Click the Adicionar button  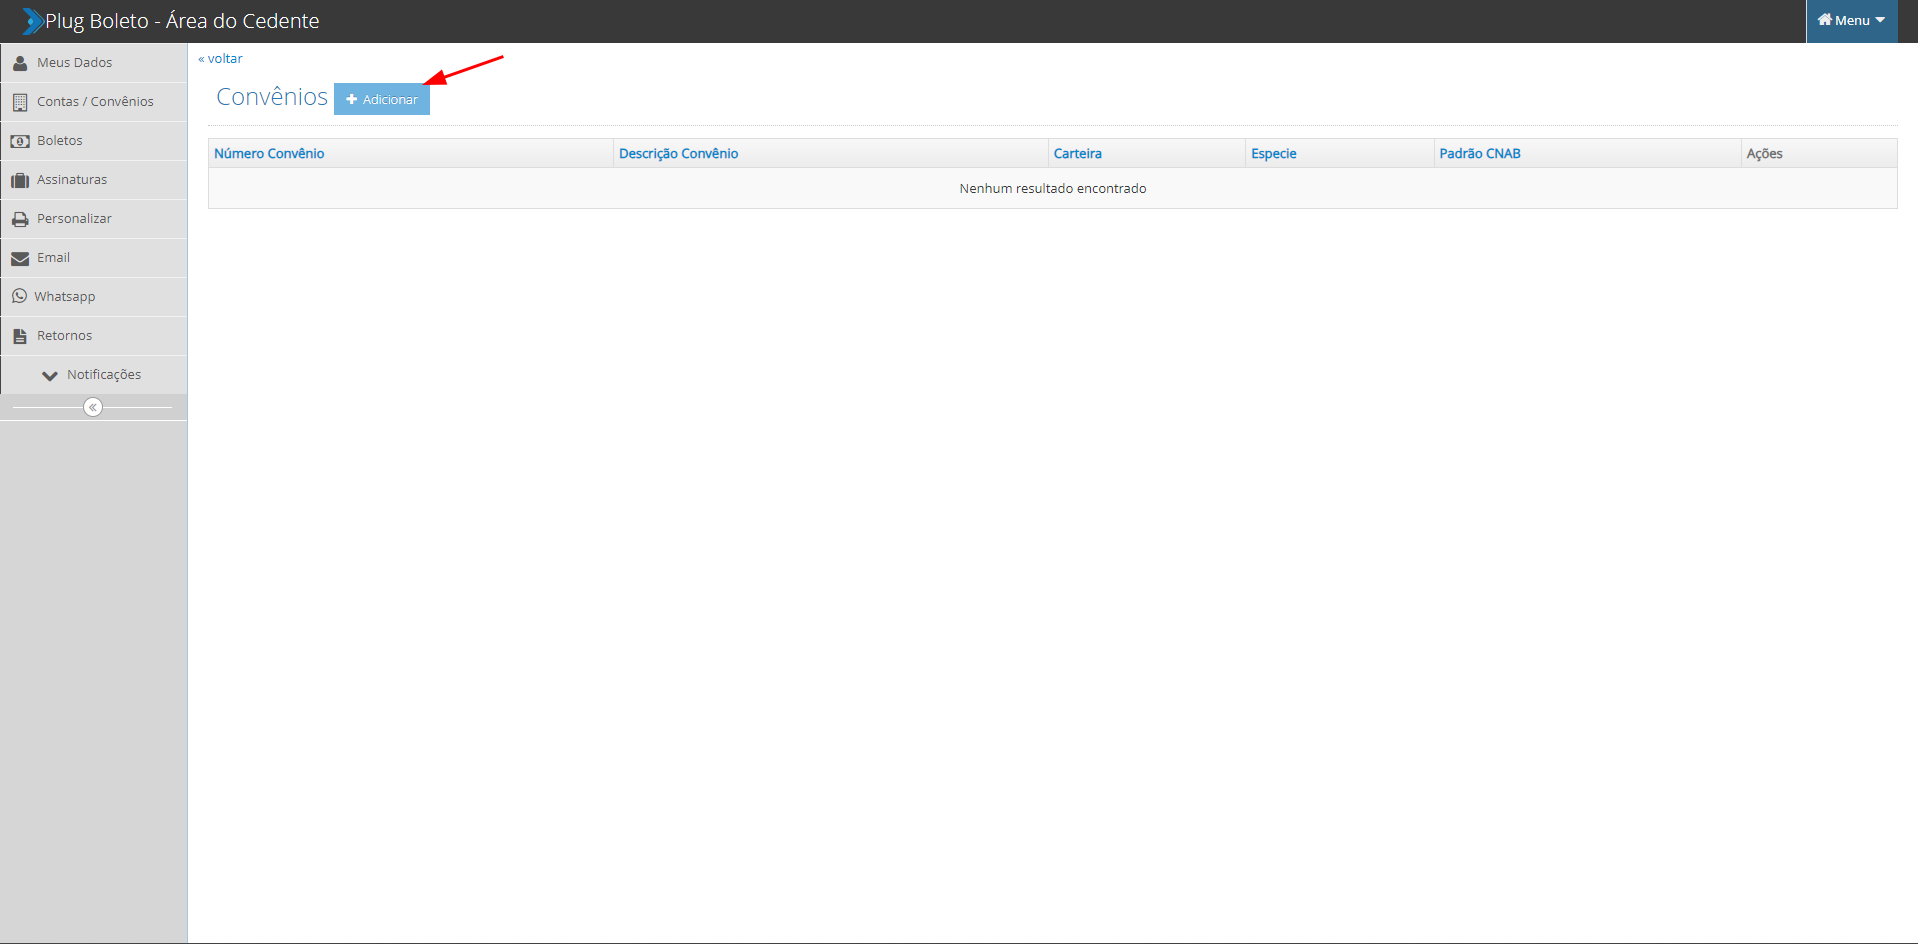(x=382, y=99)
